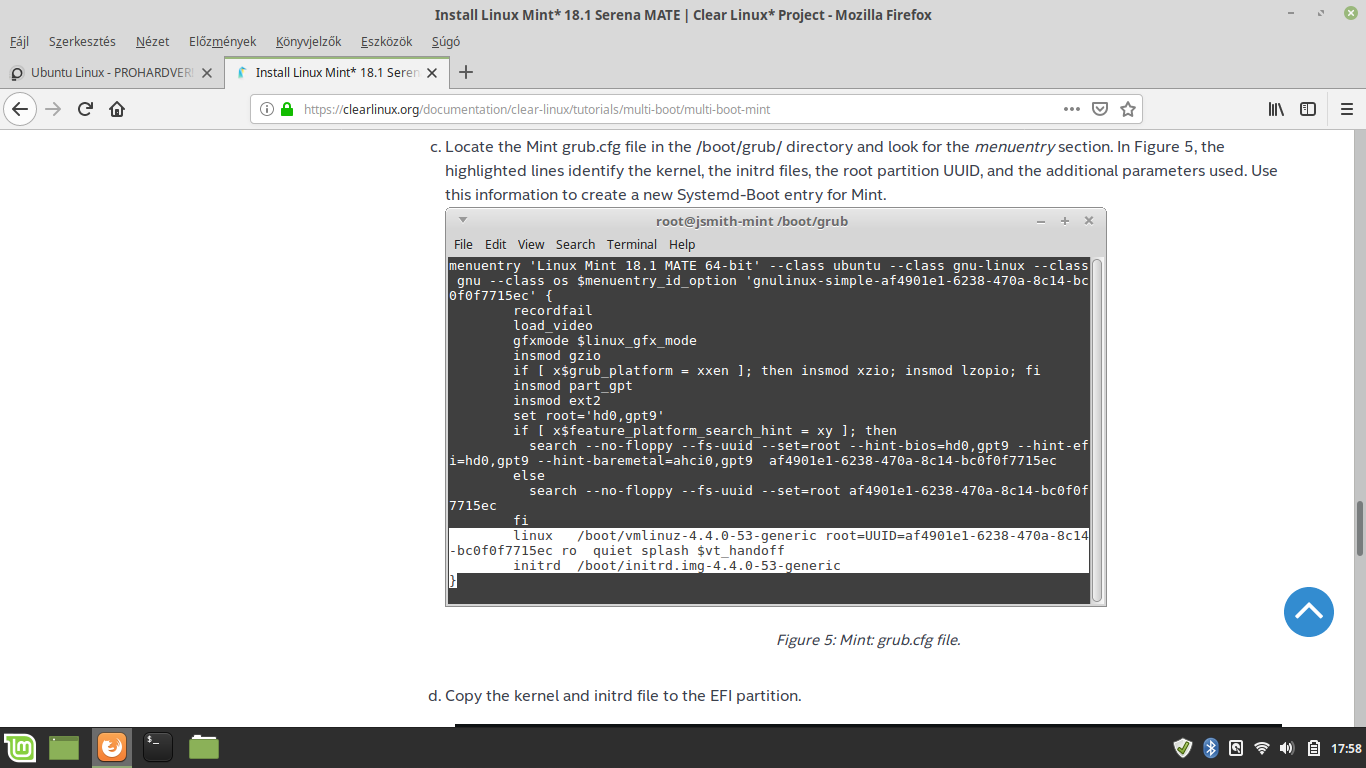Open the Könyvjelzők menu
Image resolution: width=1366 pixels, height=768 pixels.
click(x=308, y=42)
